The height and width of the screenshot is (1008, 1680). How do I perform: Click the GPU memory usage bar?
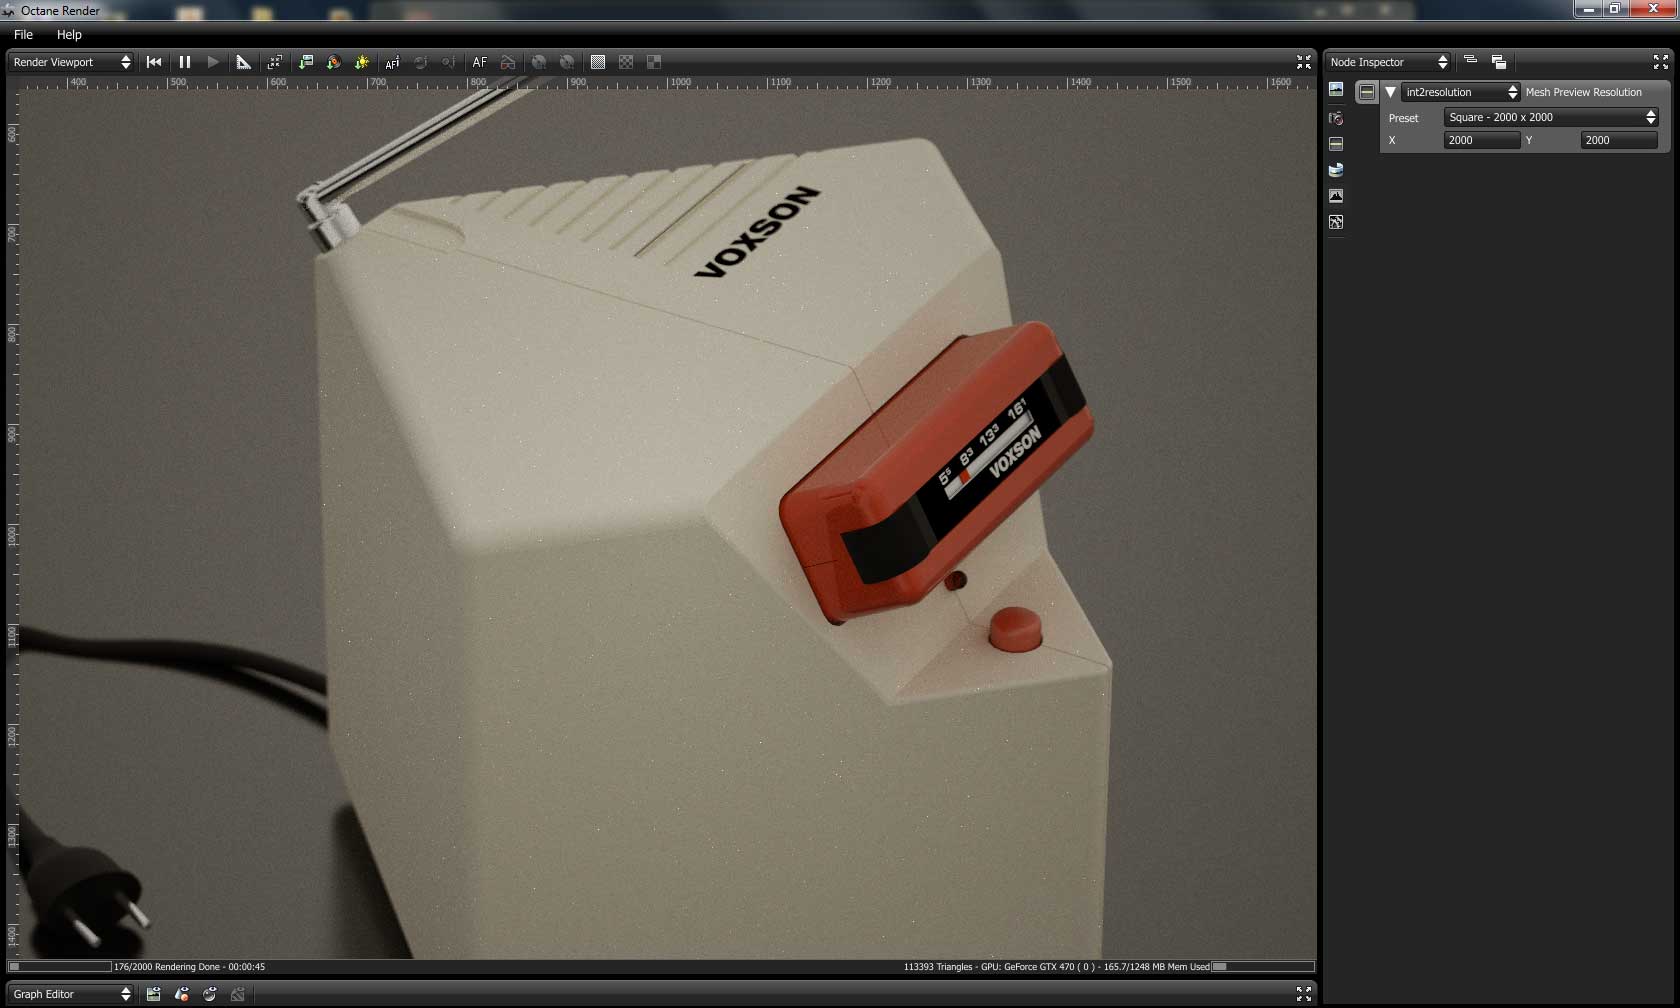point(1263,967)
